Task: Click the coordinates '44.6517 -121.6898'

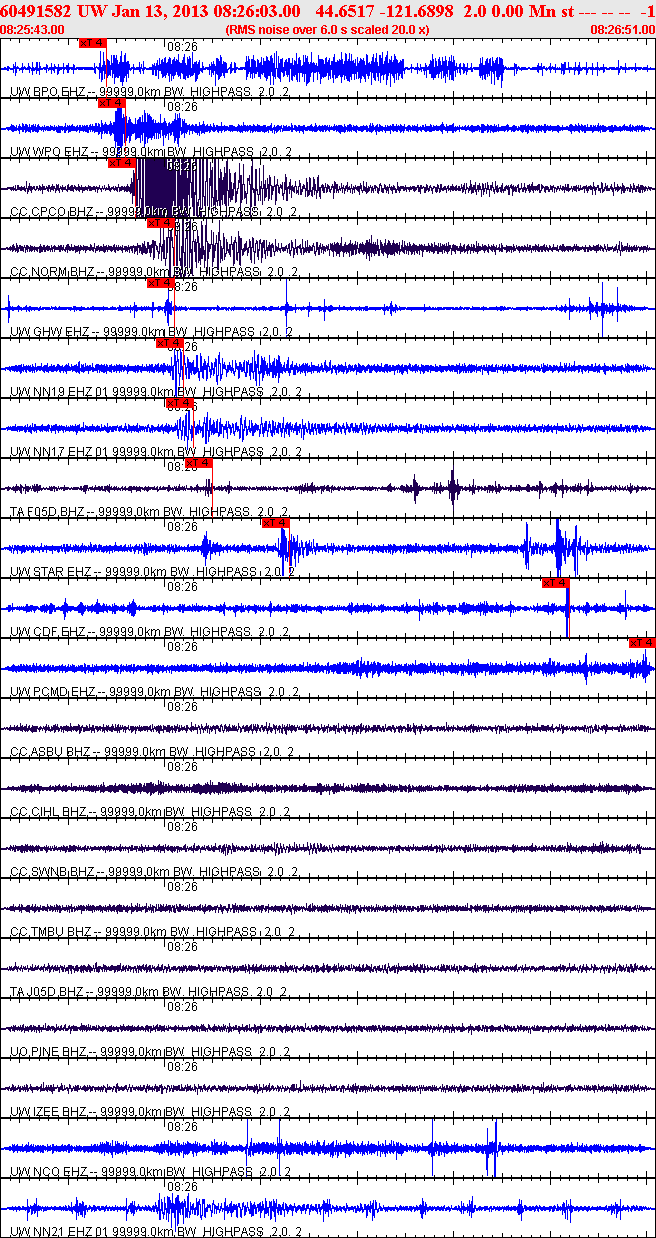Action: (384, 11)
